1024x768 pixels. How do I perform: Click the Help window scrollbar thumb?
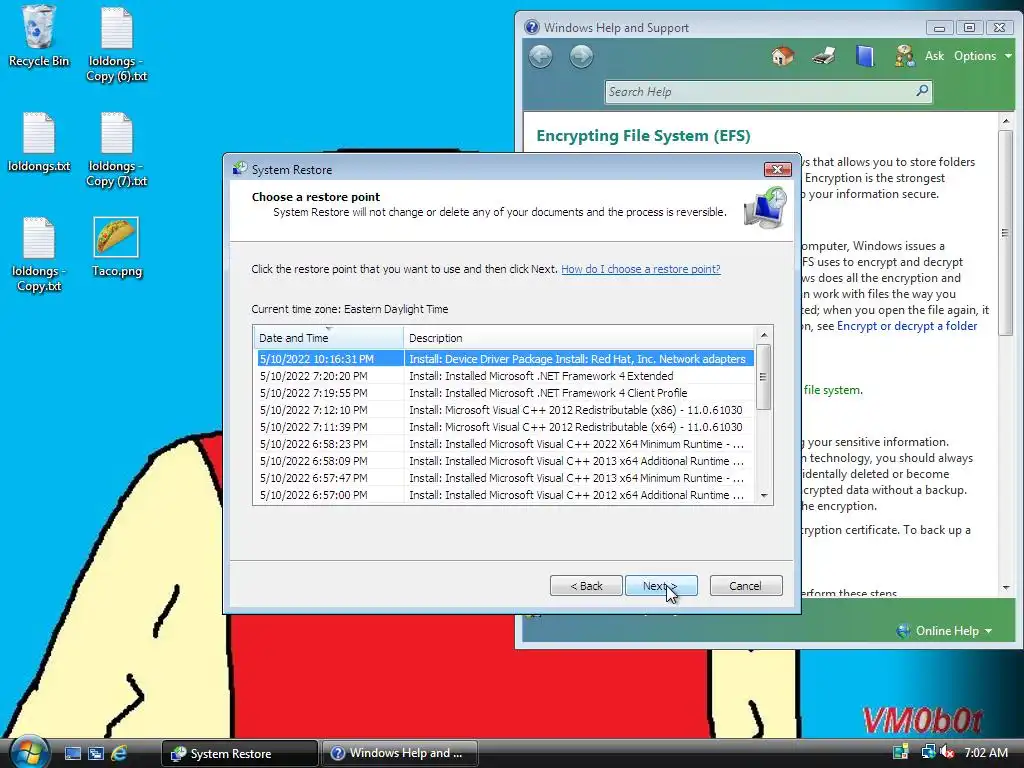click(x=1006, y=233)
